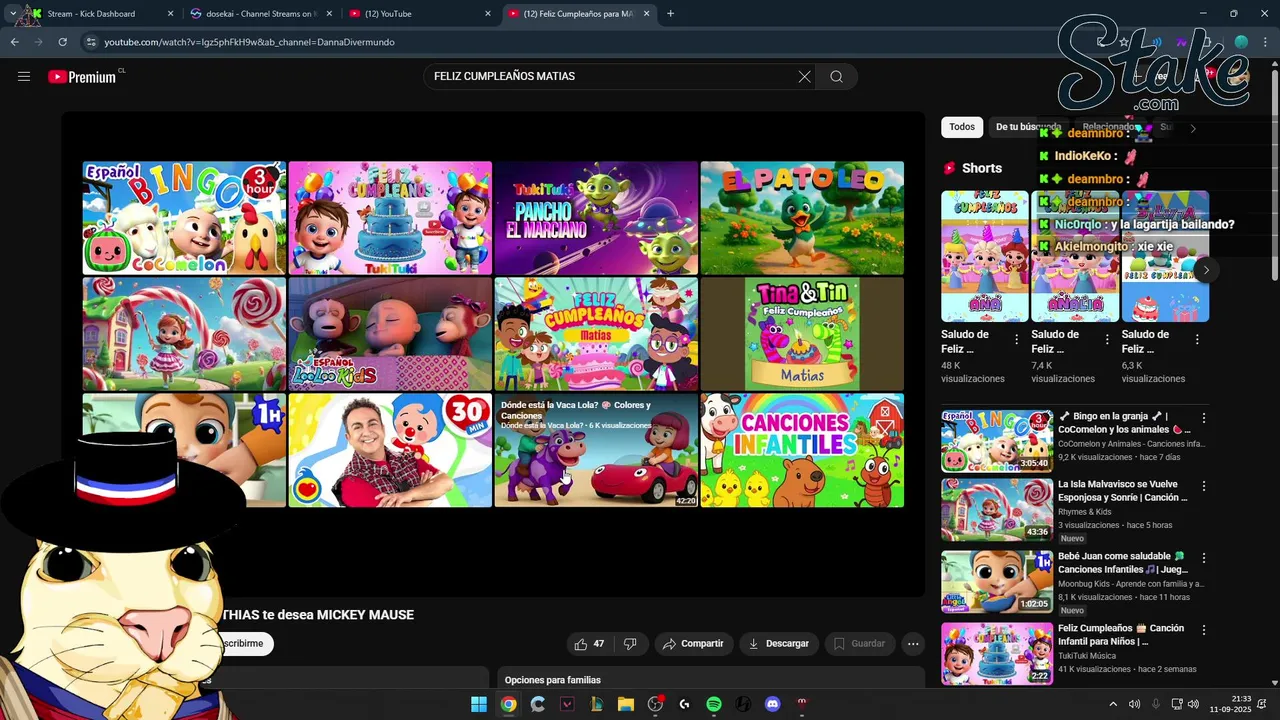Viewport: 1280px width, 720px height.
Task: Download the video with Descargar
Action: pos(778,644)
